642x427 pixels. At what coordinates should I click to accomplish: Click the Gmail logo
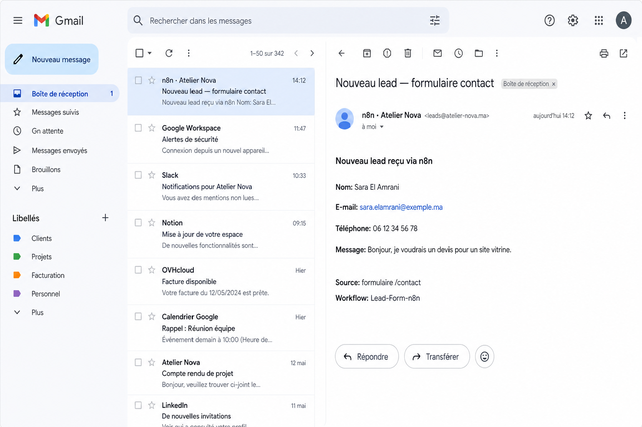59,20
